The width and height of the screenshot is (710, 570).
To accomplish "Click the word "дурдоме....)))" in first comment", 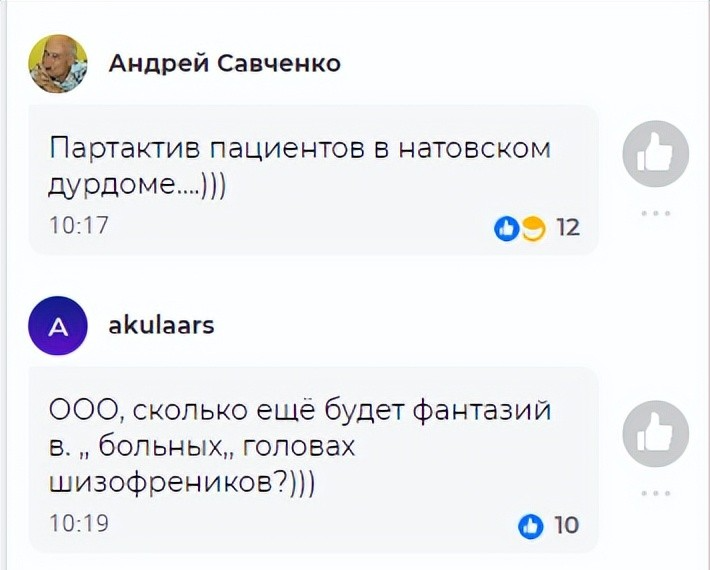I will [x=138, y=187].
